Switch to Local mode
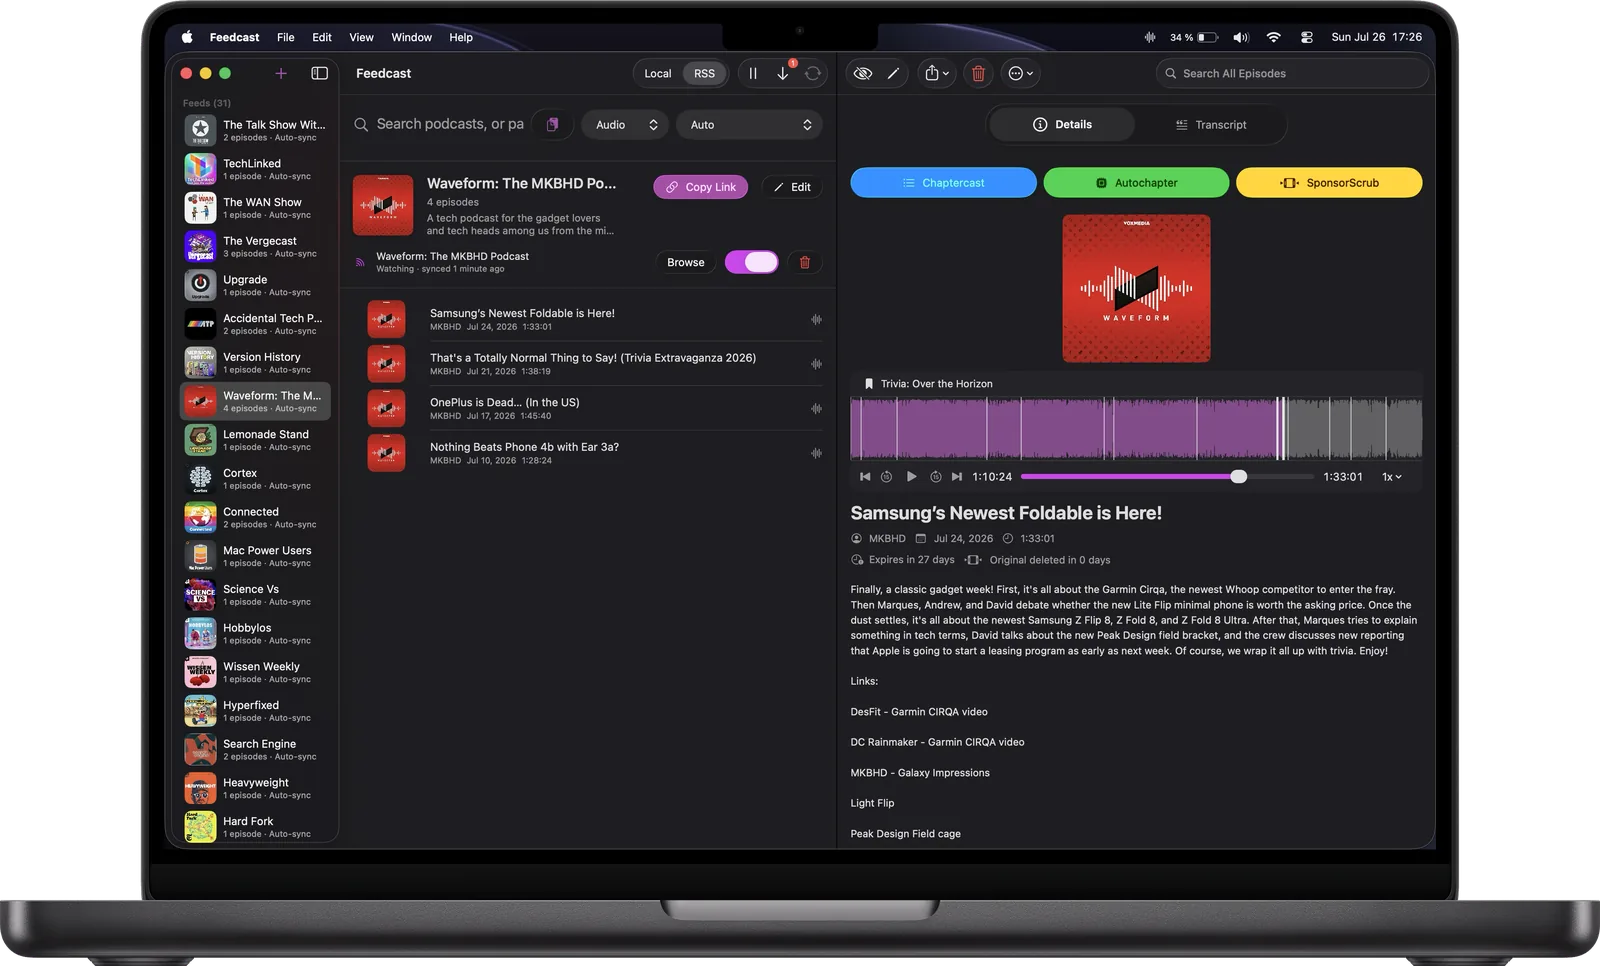Image resolution: width=1600 pixels, height=966 pixels. click(658, 74)
